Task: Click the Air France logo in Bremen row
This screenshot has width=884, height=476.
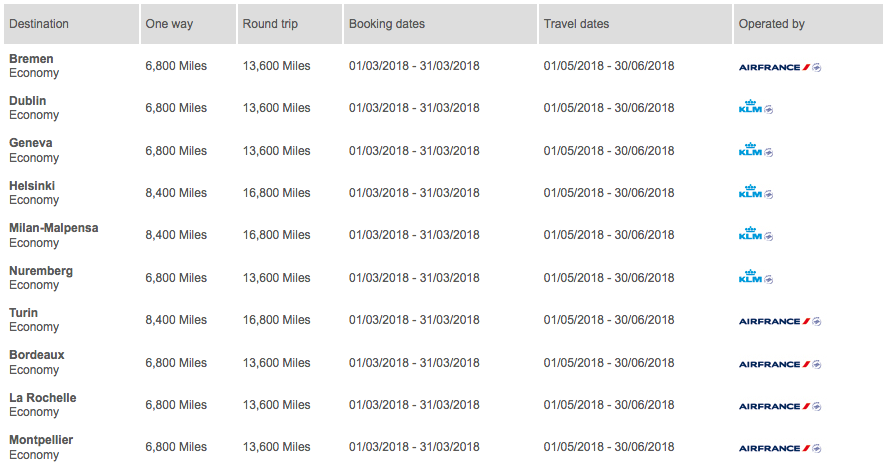Action: [x=779, y=67]
